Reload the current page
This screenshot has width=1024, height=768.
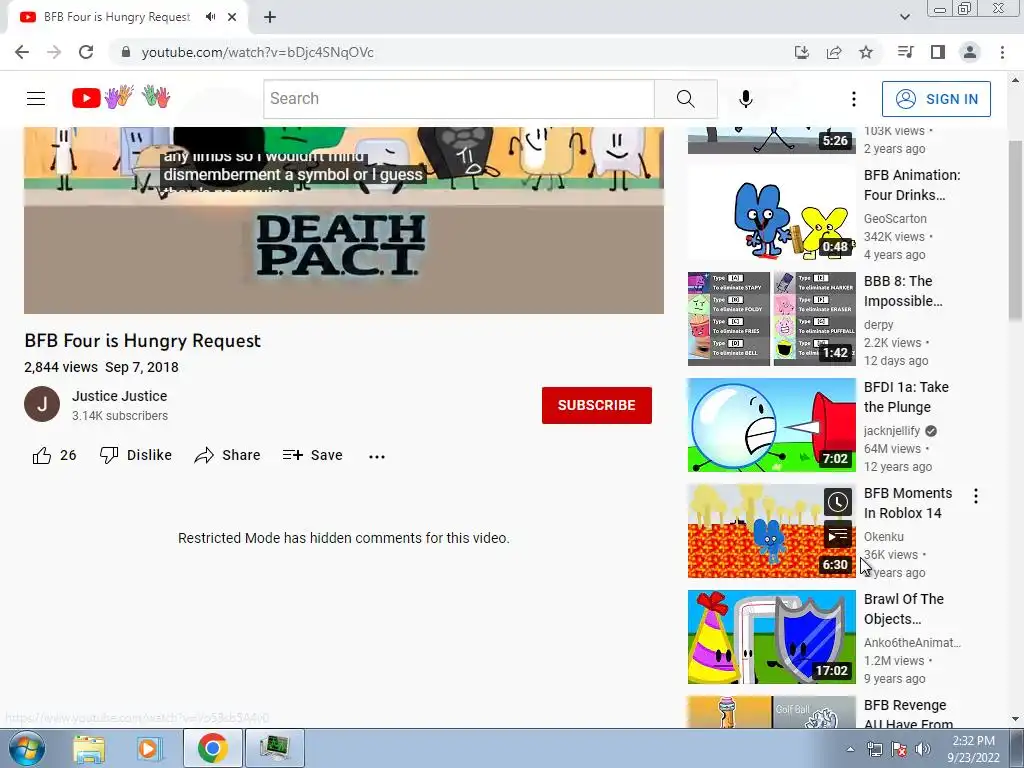click(x=86, y=52)
